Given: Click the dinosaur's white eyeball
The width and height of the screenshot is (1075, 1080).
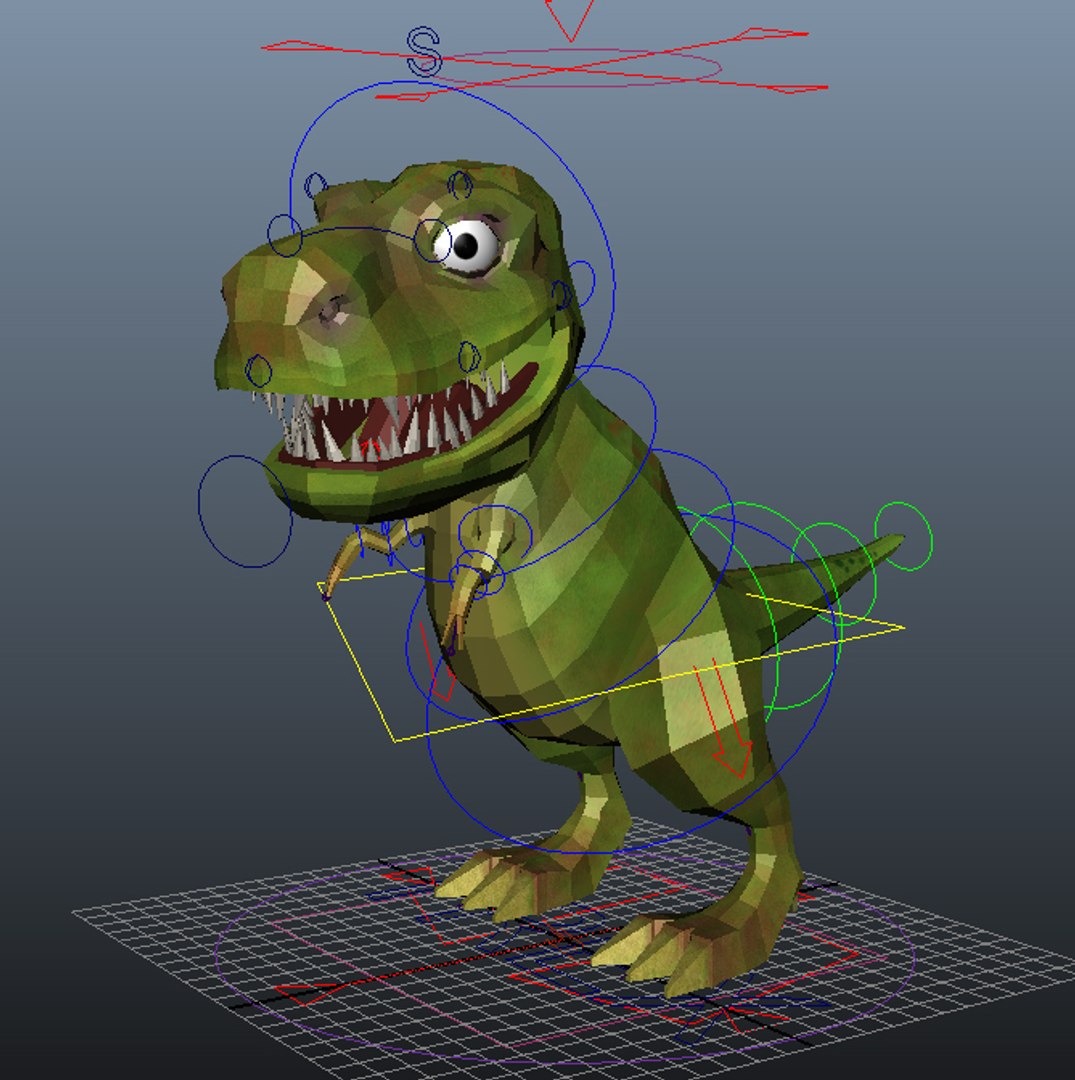Looking at the screenshot, I should [466, 245].
